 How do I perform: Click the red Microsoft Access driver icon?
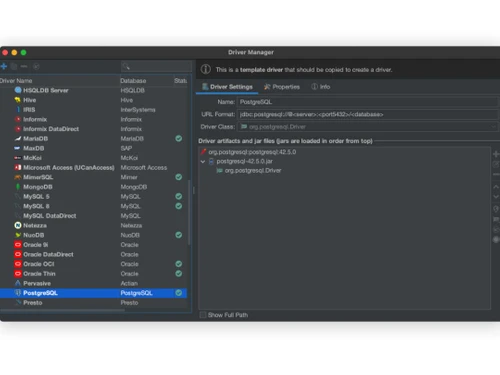[x=18, y=167]
